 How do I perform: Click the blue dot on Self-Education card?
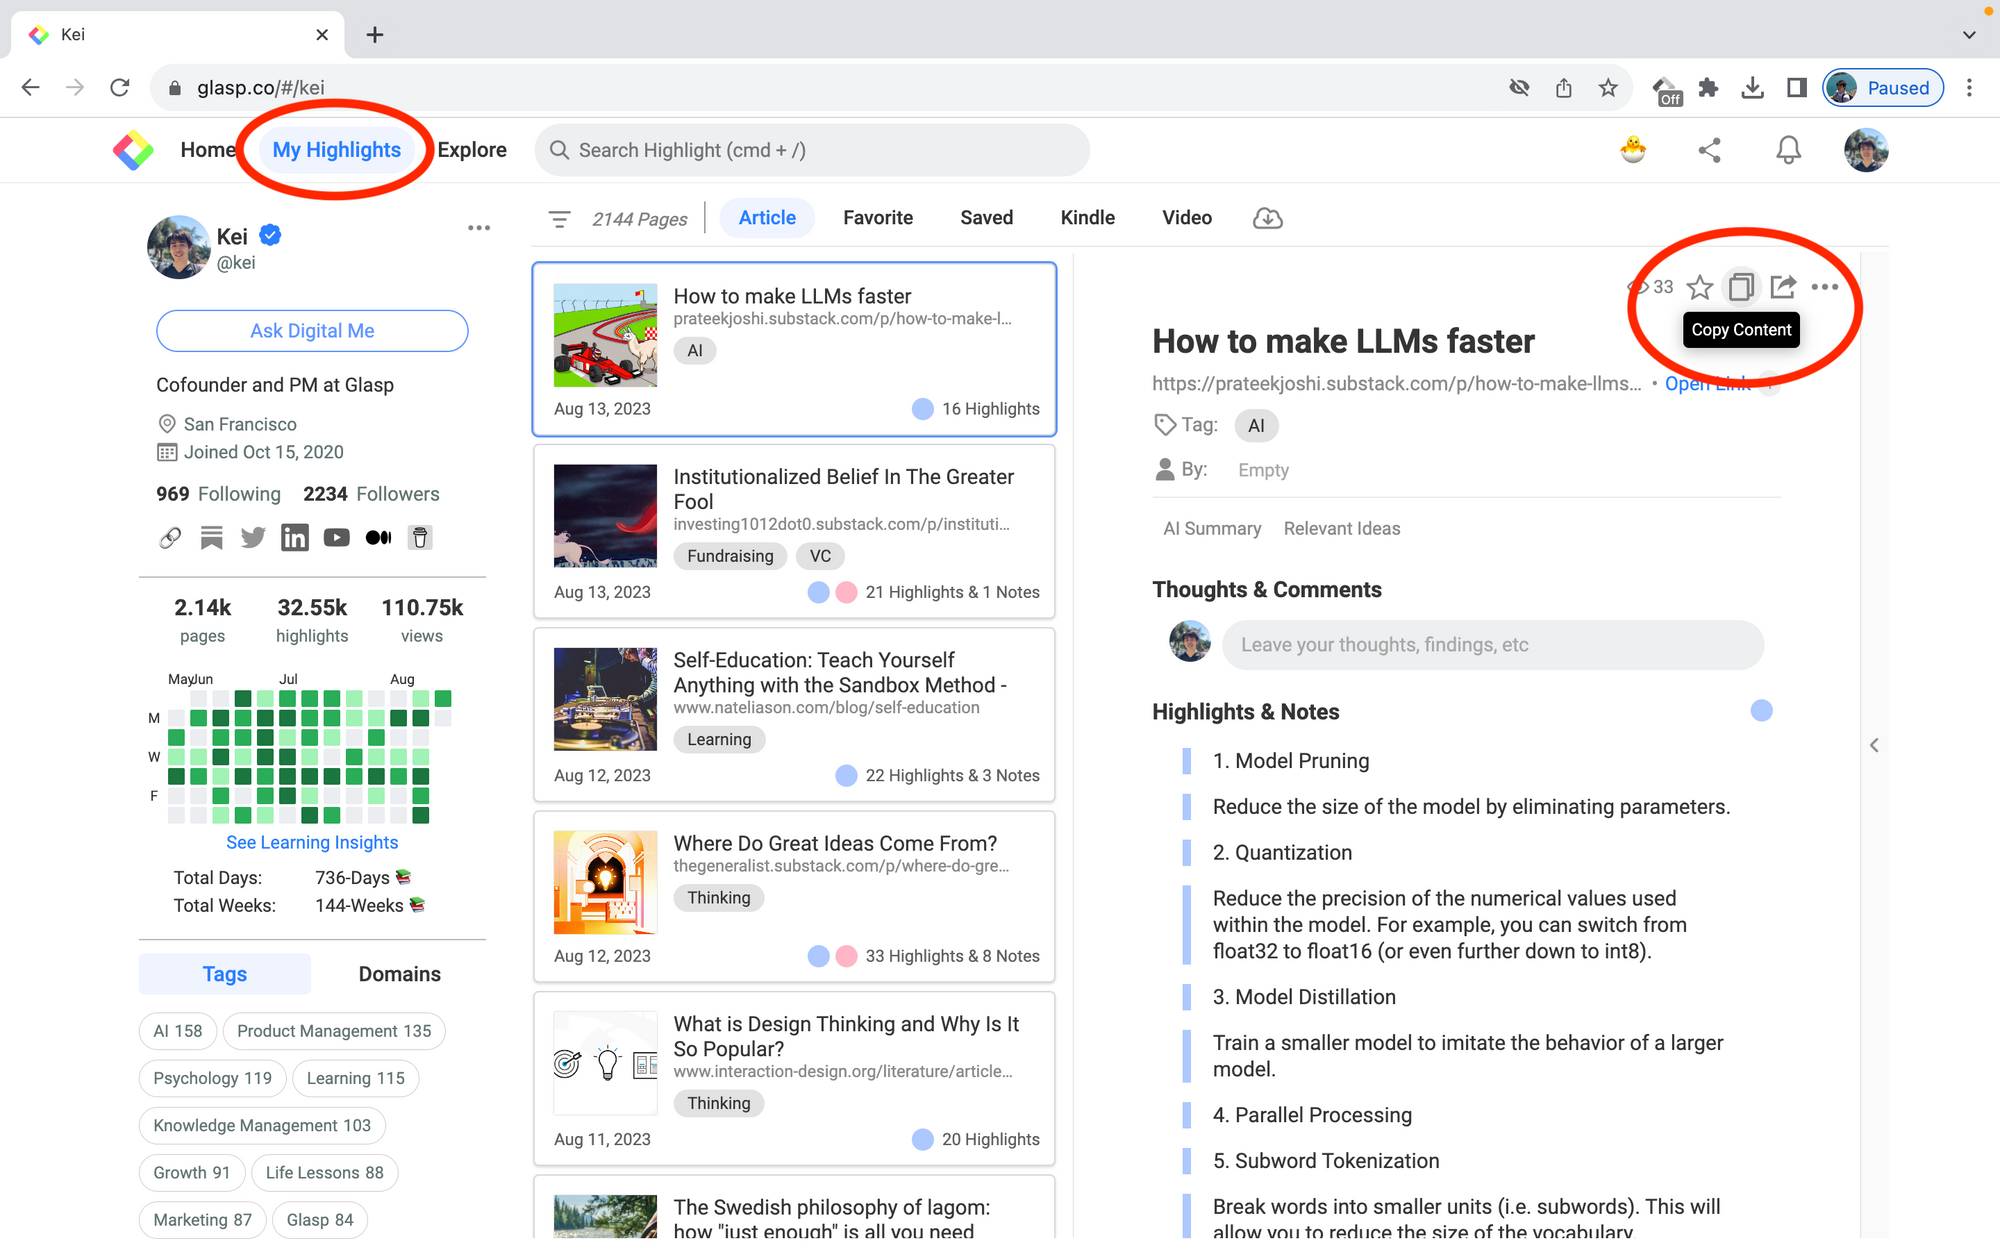point(846,775)
